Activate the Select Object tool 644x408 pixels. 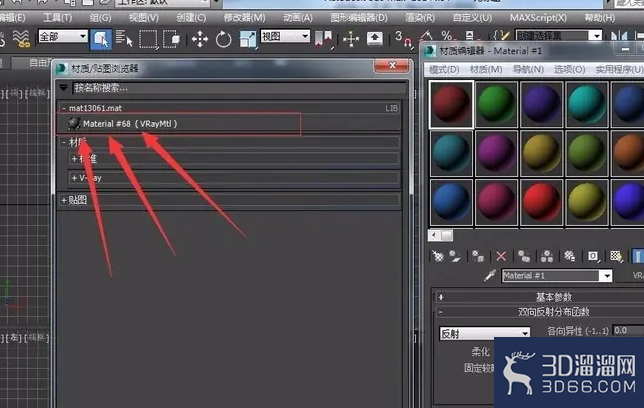[101, 39]
